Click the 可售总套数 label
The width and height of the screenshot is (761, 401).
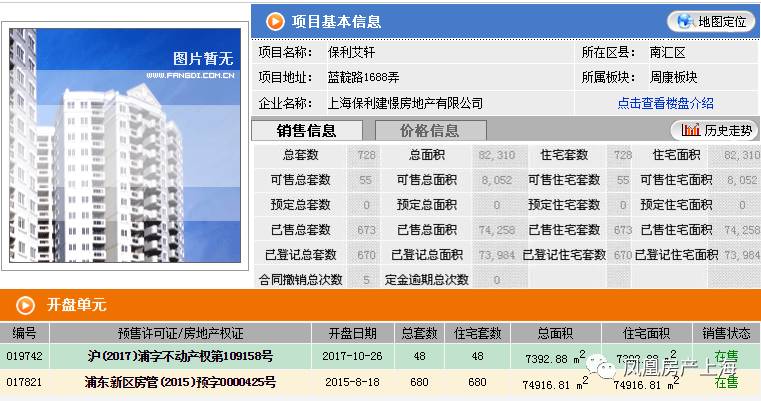[x=300, y=180]
